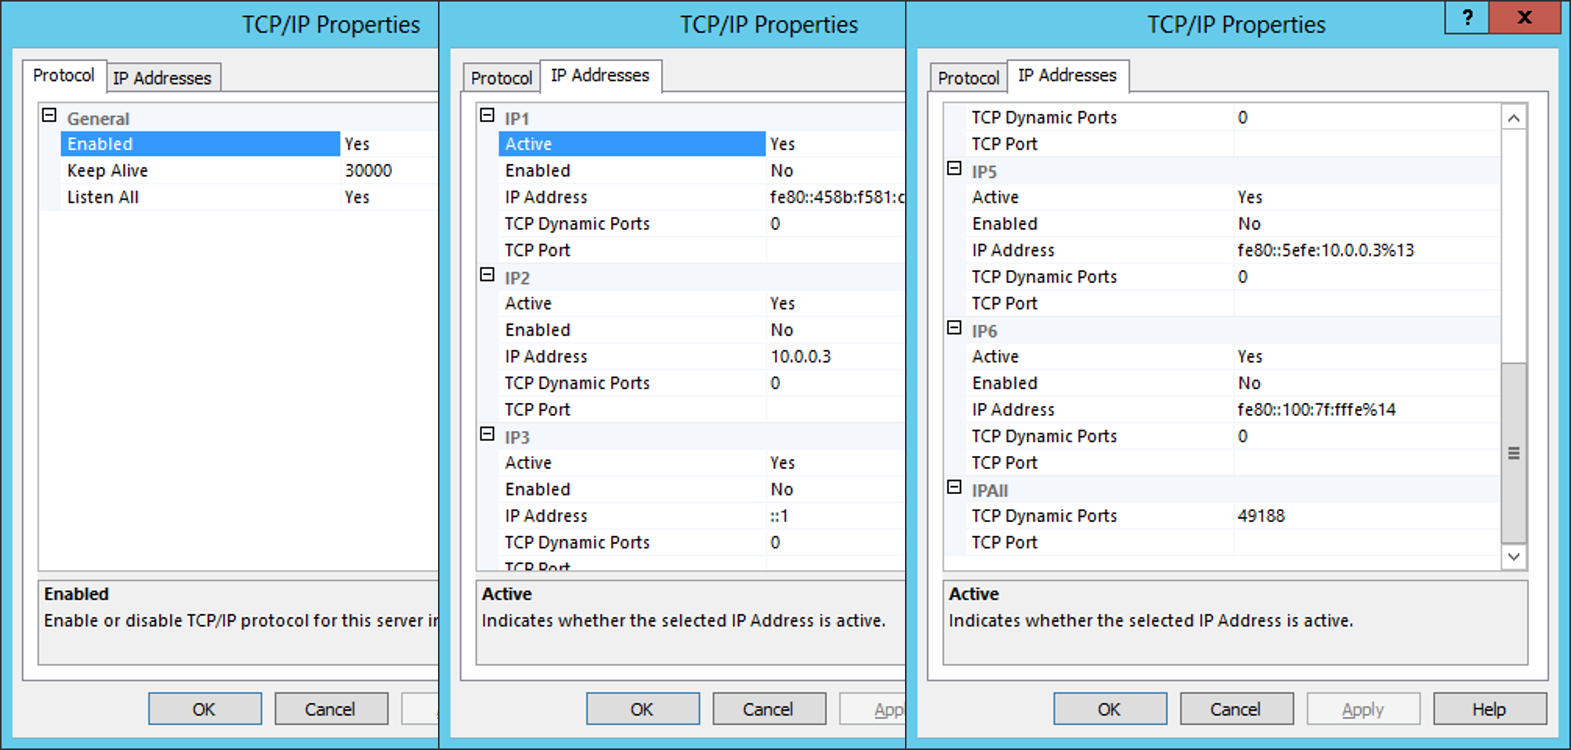The height and width of the screenshot is (750, 1571).
Task: Collapse the IP6 section
Action: (x=953, y=330)
